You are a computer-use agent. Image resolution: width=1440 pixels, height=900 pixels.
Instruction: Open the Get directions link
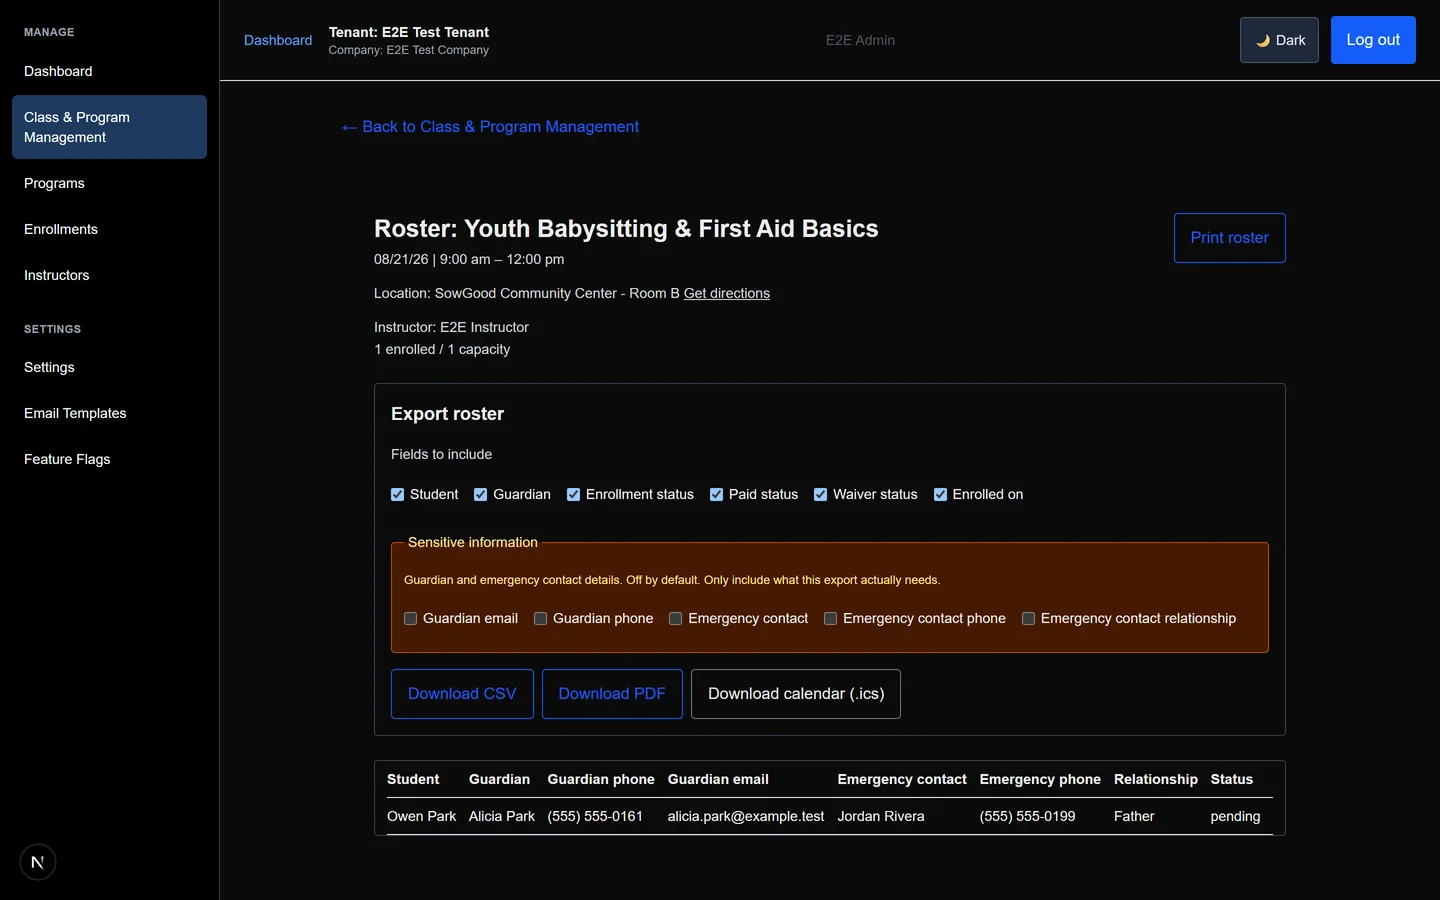pyautogui.click(x=727, y=293)
